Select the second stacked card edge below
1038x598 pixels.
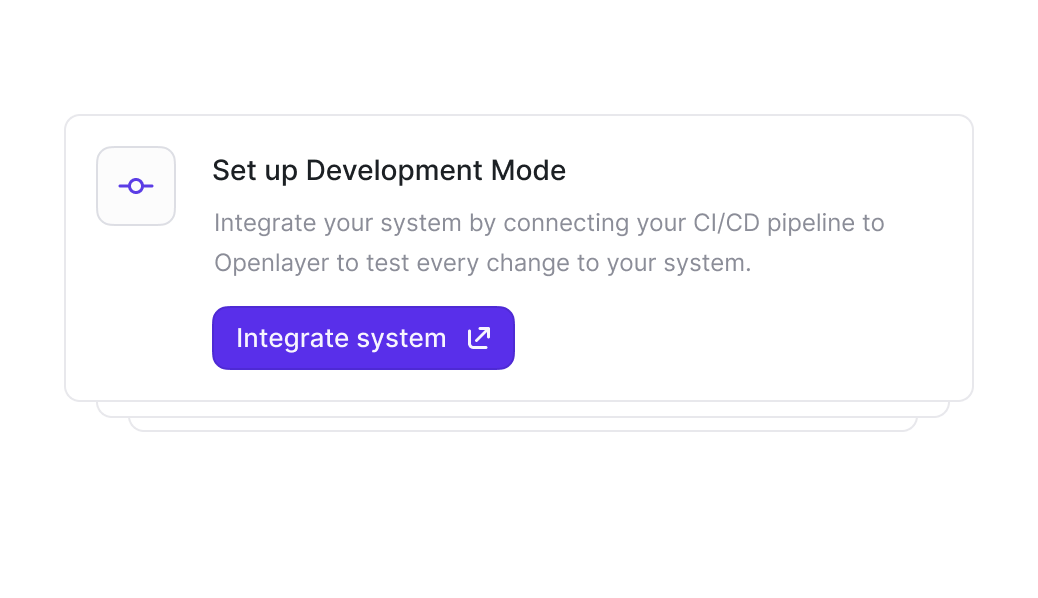[523, 410]
